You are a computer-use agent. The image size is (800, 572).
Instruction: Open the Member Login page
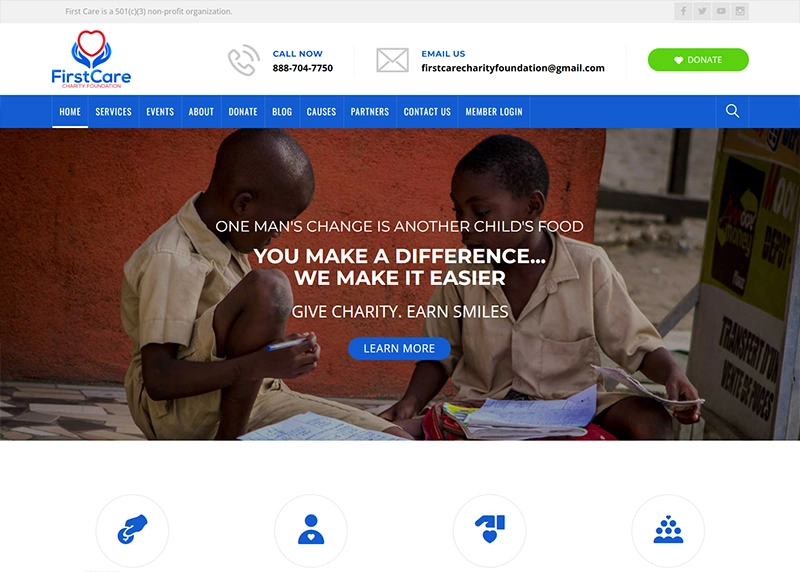[x=494, y=112]
